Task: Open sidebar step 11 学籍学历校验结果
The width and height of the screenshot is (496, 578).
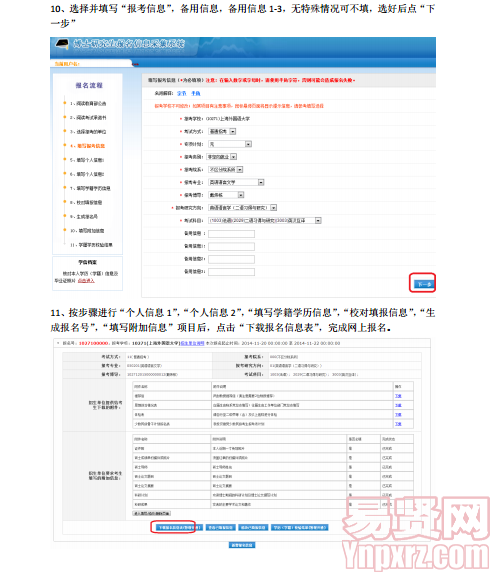Action: coord(91,245)
